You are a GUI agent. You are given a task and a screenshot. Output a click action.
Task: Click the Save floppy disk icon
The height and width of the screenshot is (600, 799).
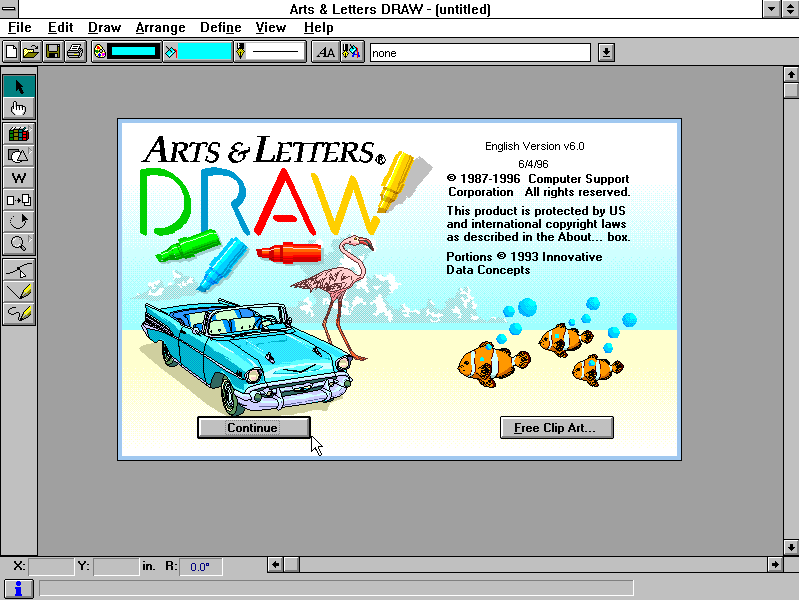tap(53, 52)
